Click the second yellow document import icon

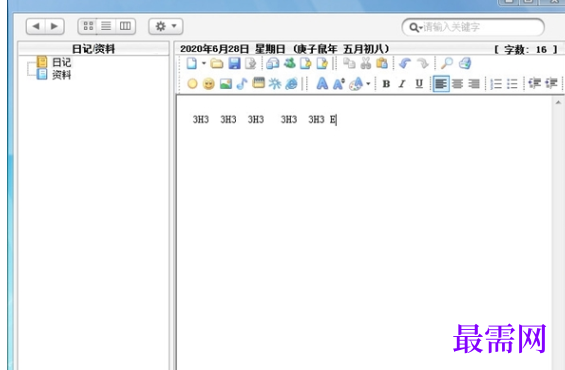pos(322,63)
